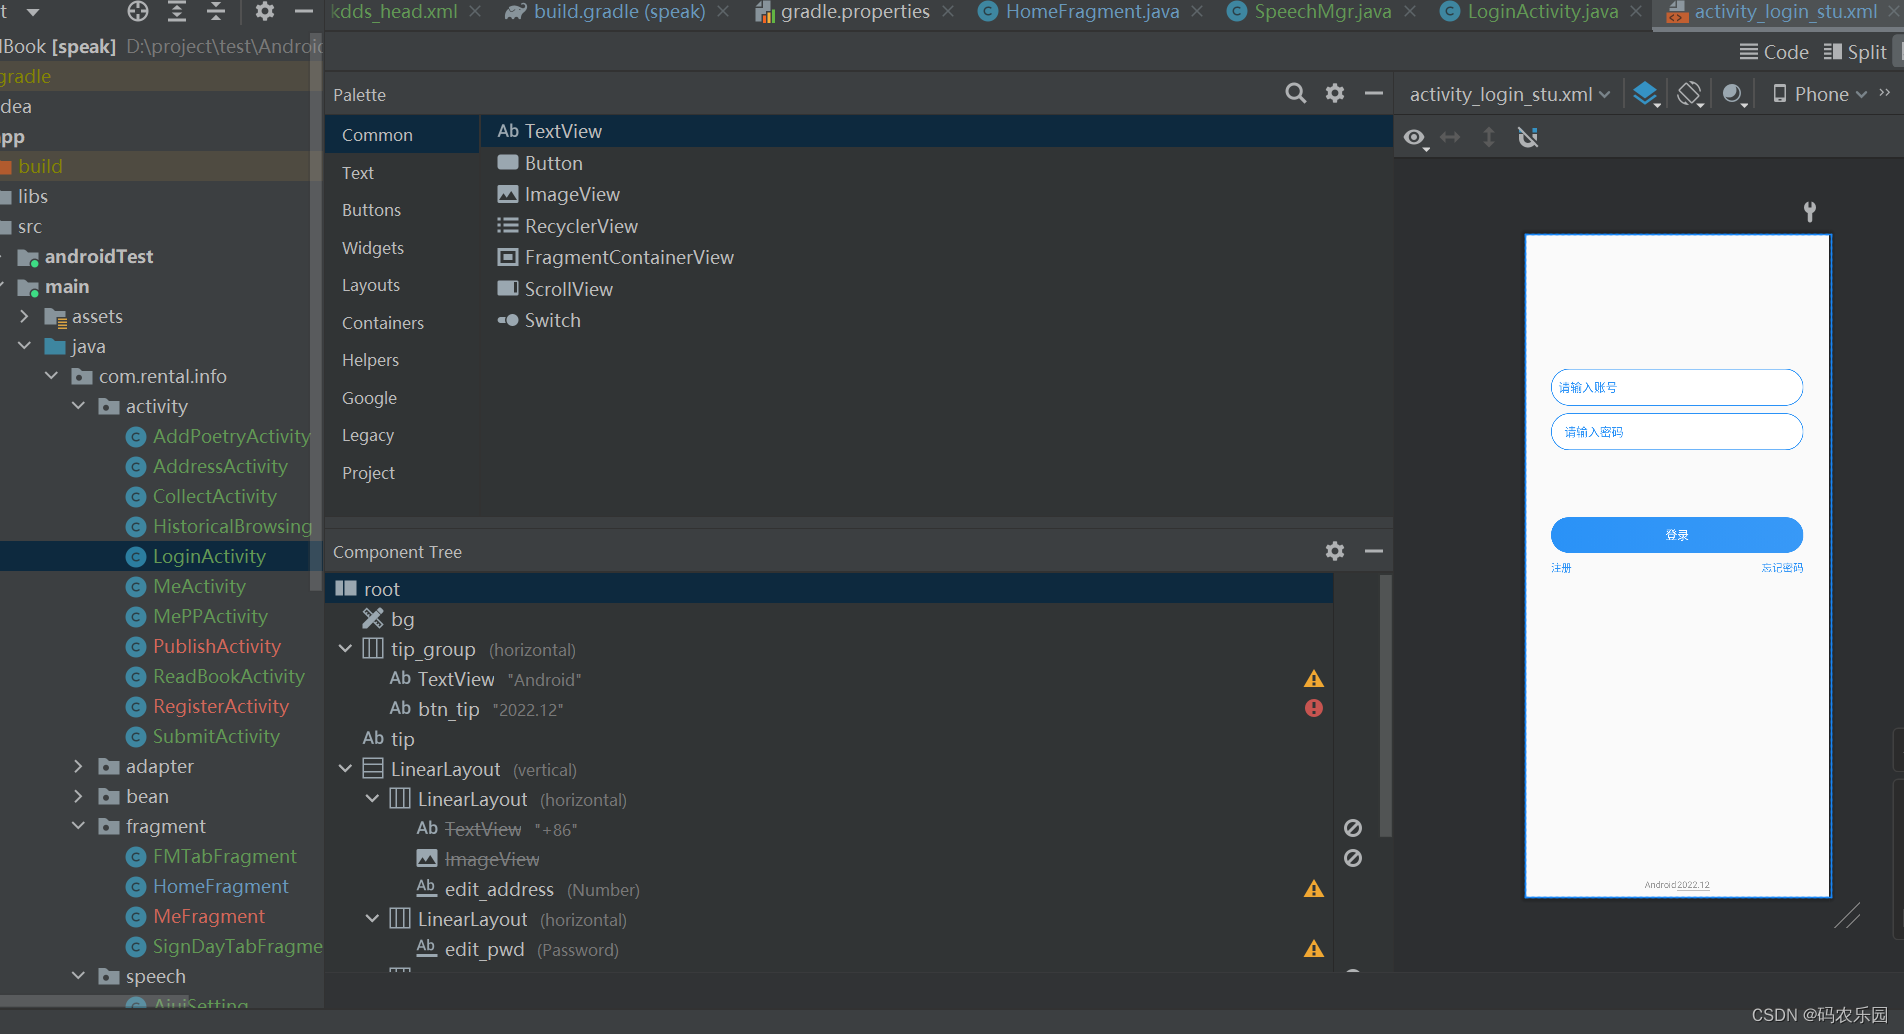
Task: Toggle view options eye icon
Action: pos(1415,138)
